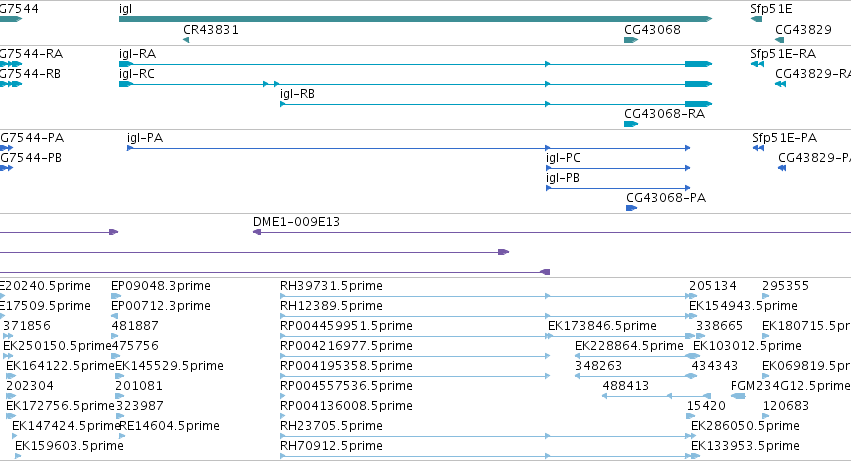Select feature label 295355
The height and width of the screenshot is (461, 851).
point(785,286)
